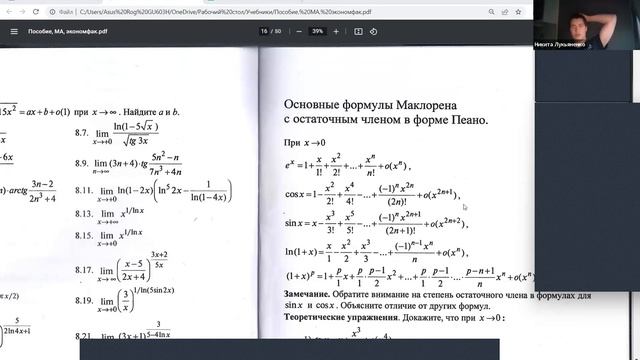Click exercise number 8.7.
The height and width of the screenshot is (360, 640).
tap(82, 133)
